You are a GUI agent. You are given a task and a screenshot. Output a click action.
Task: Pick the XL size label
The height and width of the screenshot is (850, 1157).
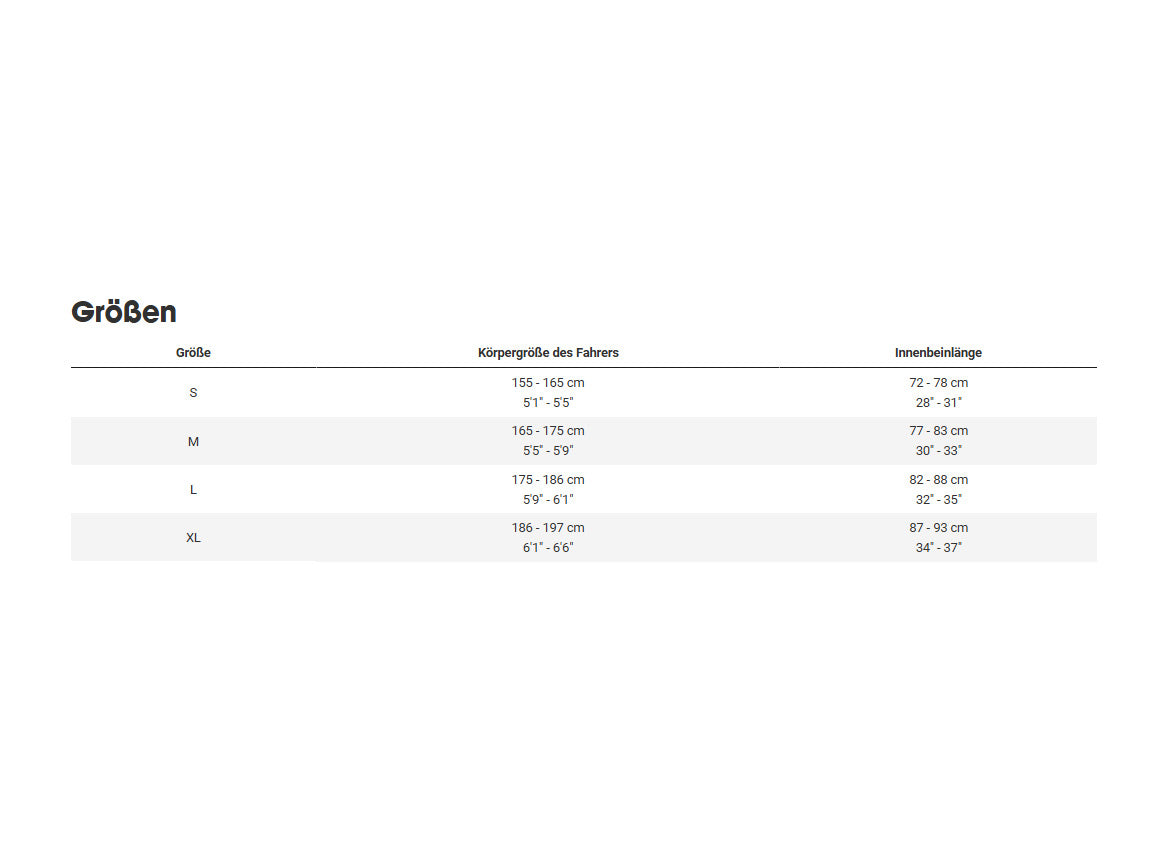(193, 538)
